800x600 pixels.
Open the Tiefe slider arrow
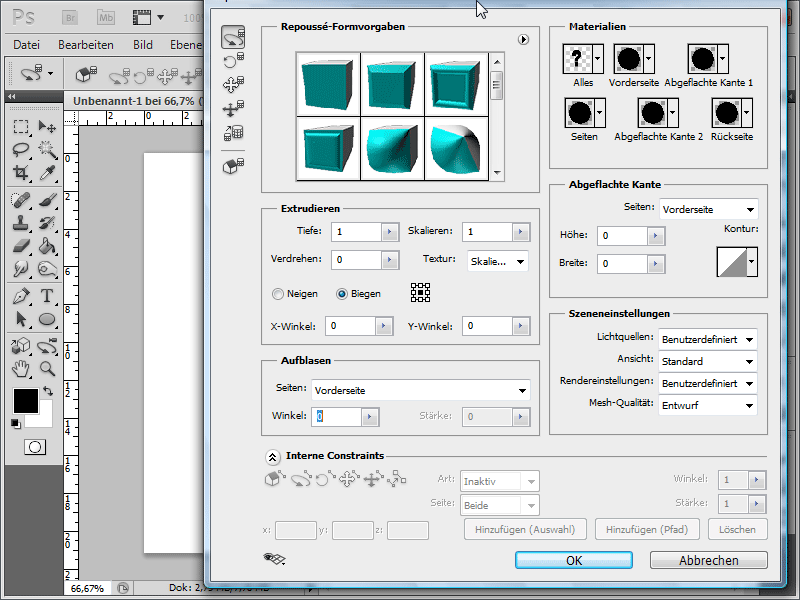coord(390,232)
